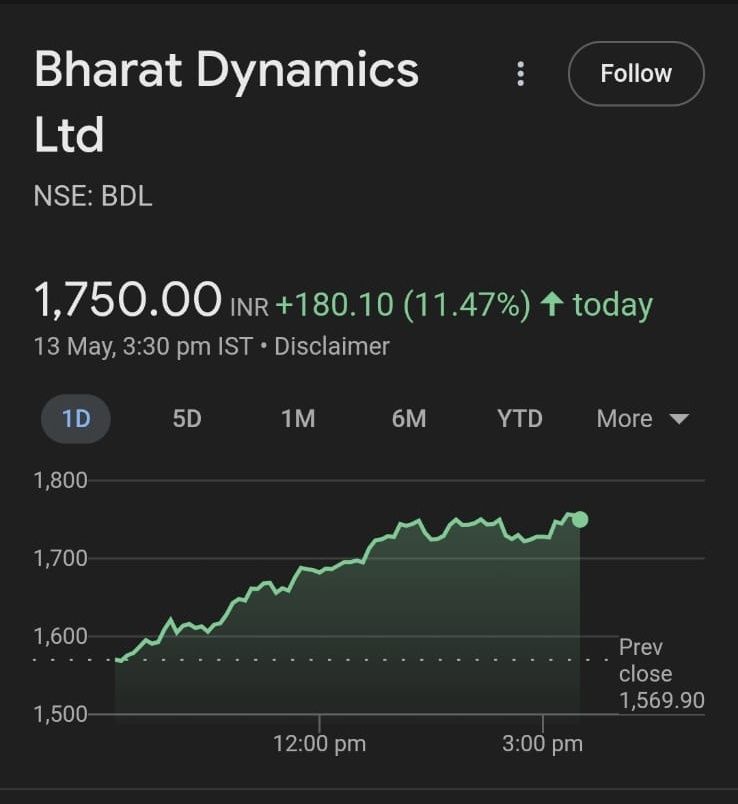Image resolution: width=738 pixels, height=804 pixels.
Task: Click the dropdown arrow beside More
Action: pyautogui.click(x=680, y=419)
